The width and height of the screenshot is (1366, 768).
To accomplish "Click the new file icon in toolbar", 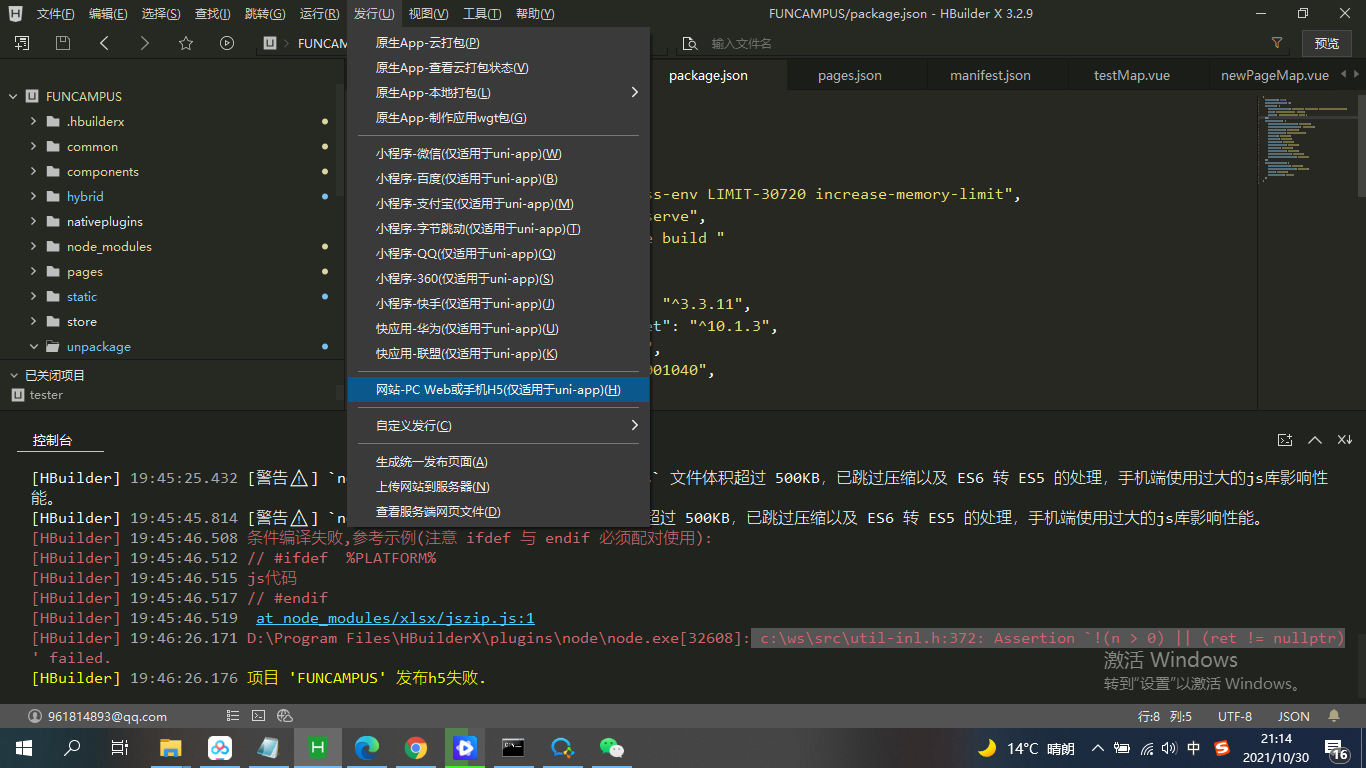I will click(22, 43).
